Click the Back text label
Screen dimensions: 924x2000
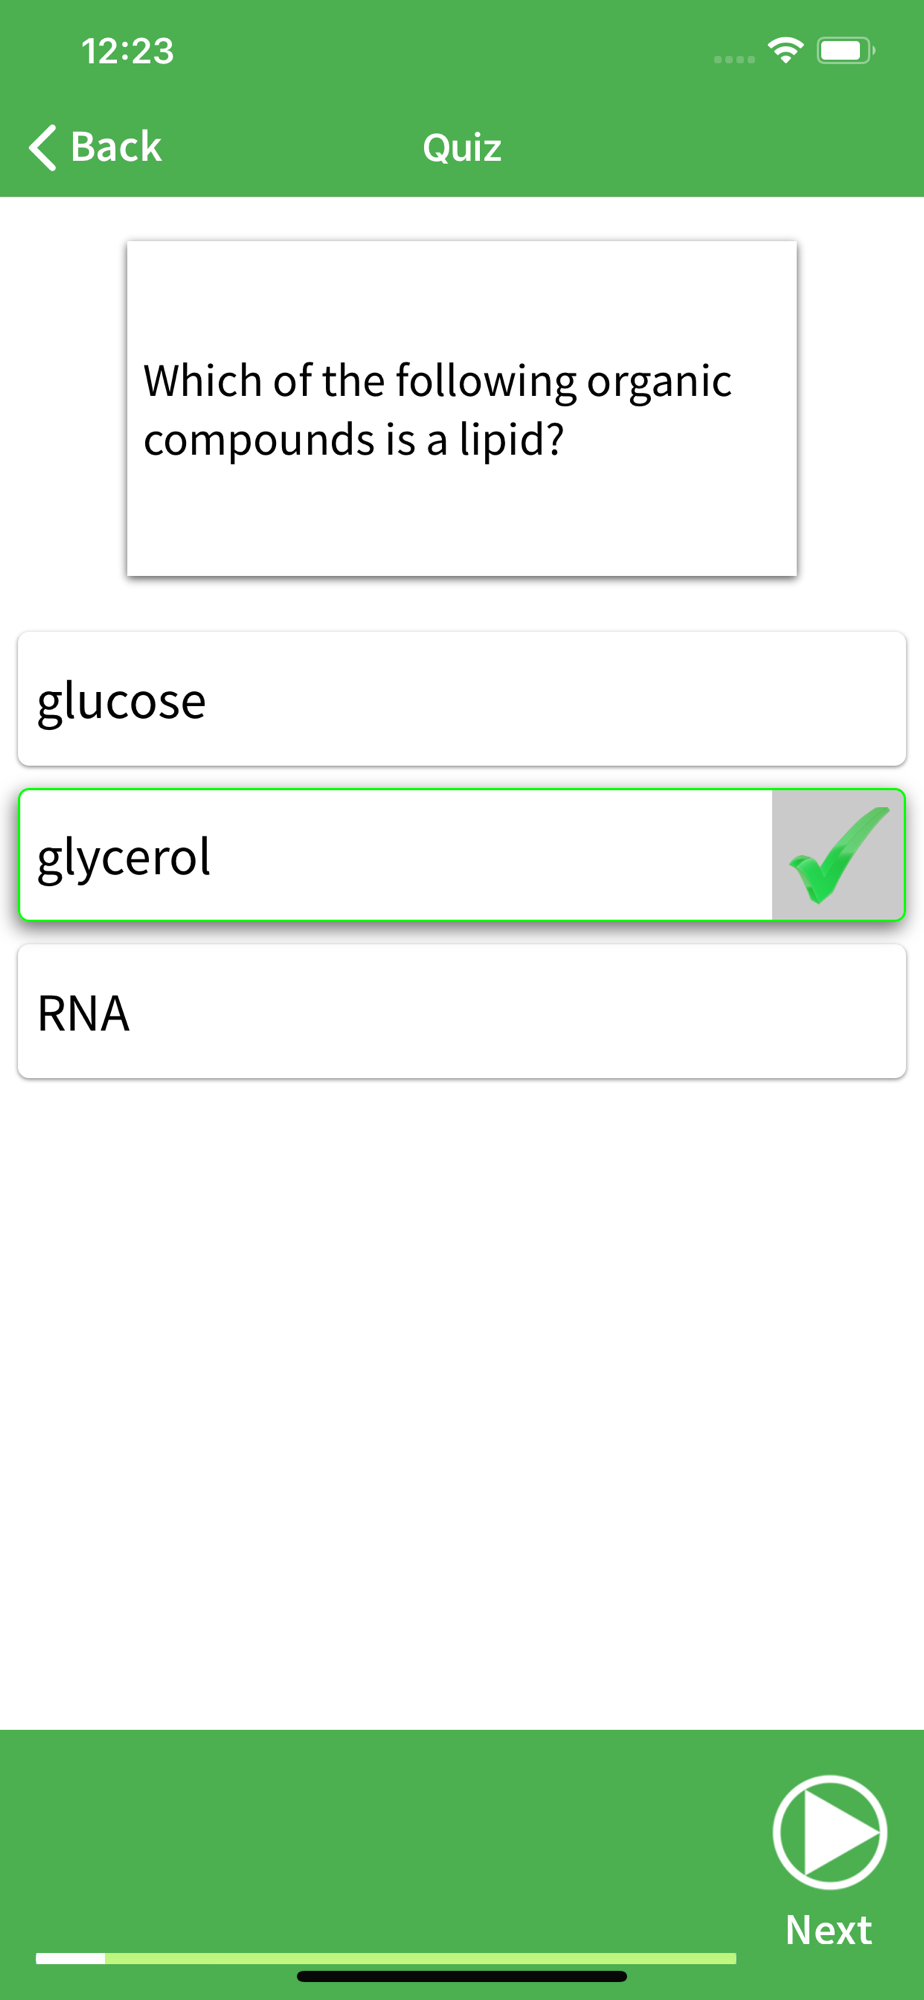click(116, 147)
